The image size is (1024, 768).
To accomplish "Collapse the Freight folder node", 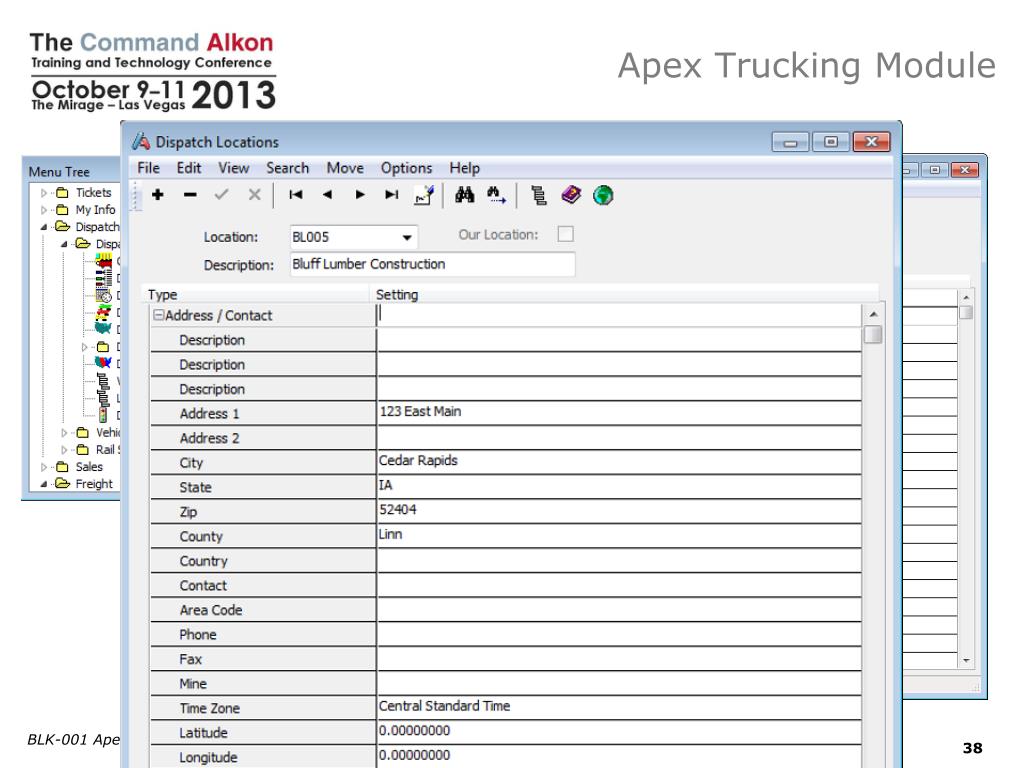I will click(x=44, y=484).
